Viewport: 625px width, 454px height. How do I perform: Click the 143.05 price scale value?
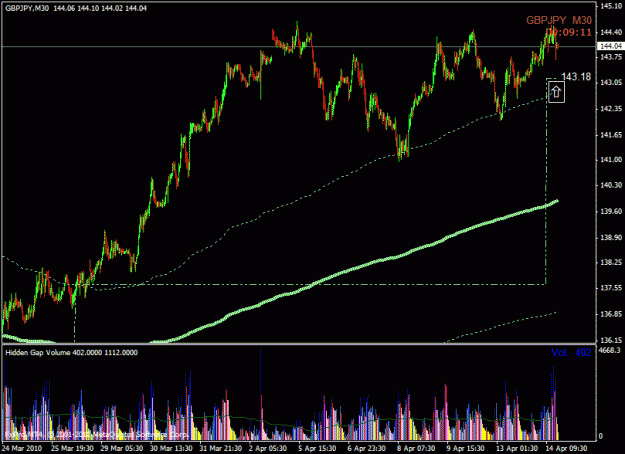pos(611,83)
